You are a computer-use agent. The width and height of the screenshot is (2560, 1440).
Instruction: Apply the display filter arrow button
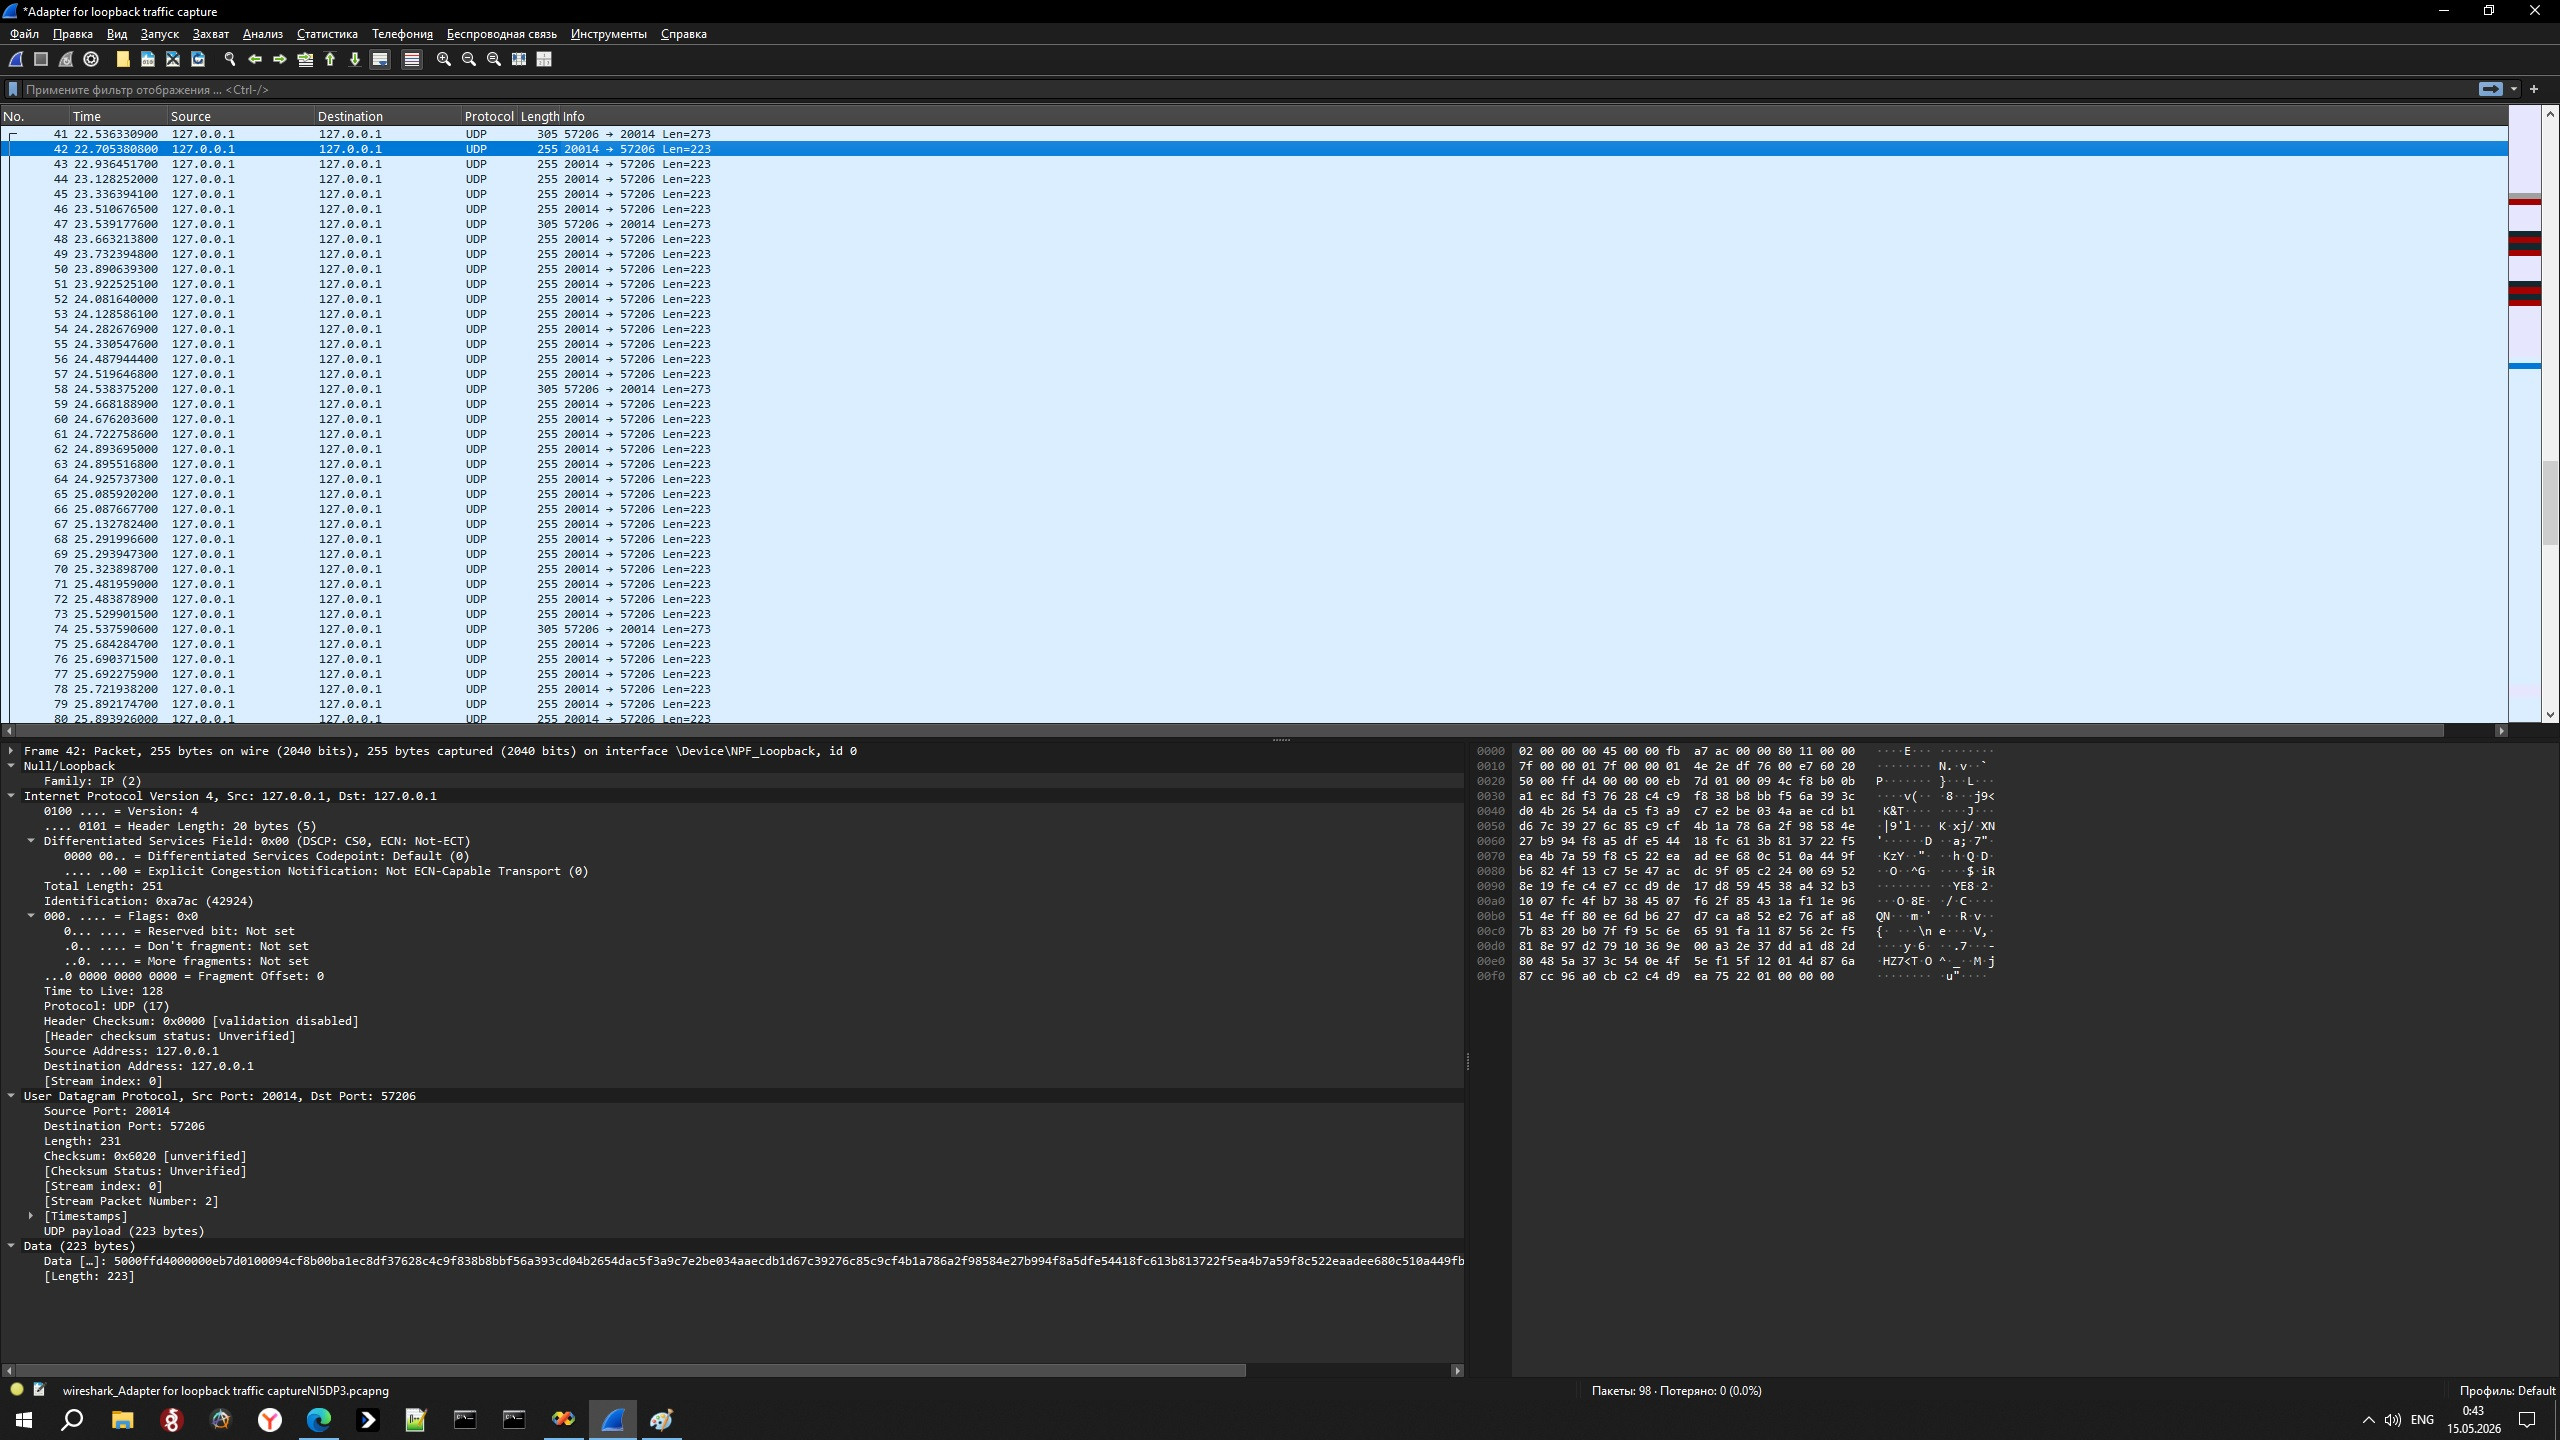coord(2490,89)
